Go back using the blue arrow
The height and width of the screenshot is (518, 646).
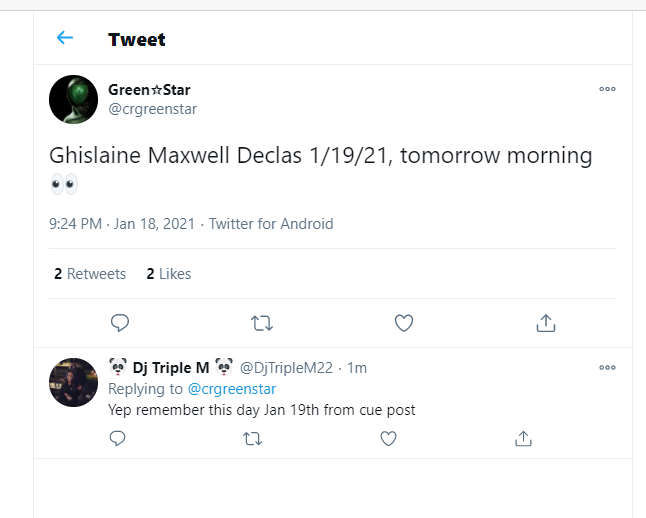point(65,38)
